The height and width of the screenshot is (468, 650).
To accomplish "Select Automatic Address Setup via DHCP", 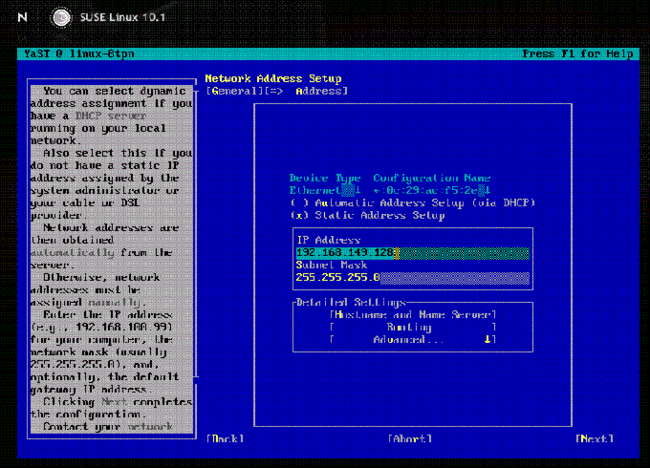I will click(413, 203).
